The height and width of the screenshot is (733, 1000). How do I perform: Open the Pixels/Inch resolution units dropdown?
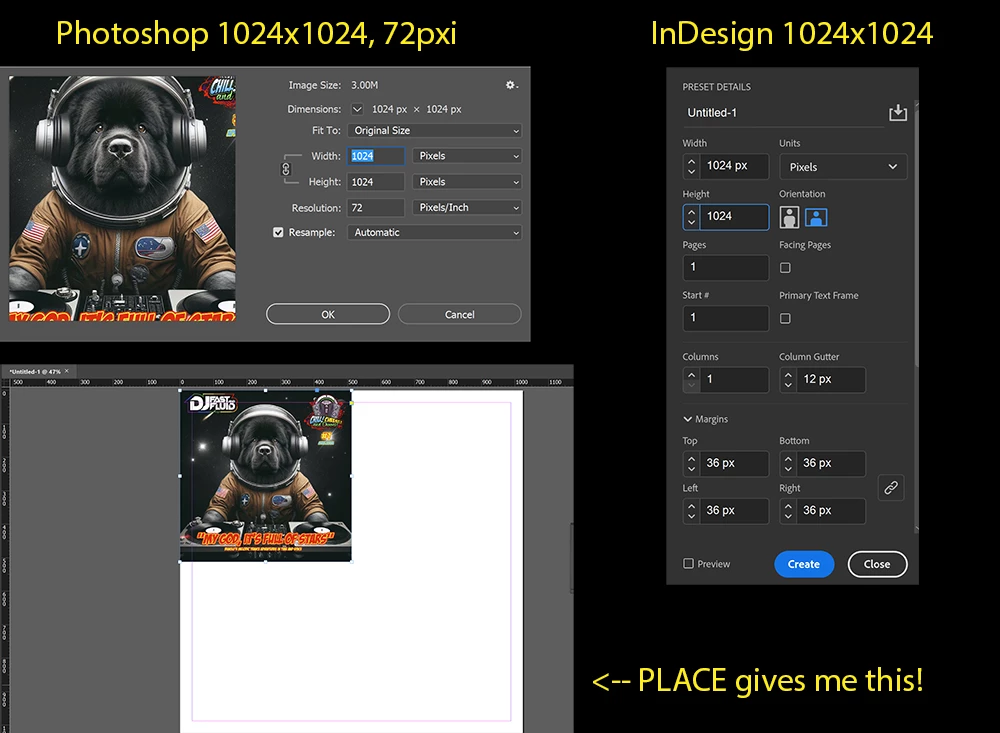click(467, 207)
